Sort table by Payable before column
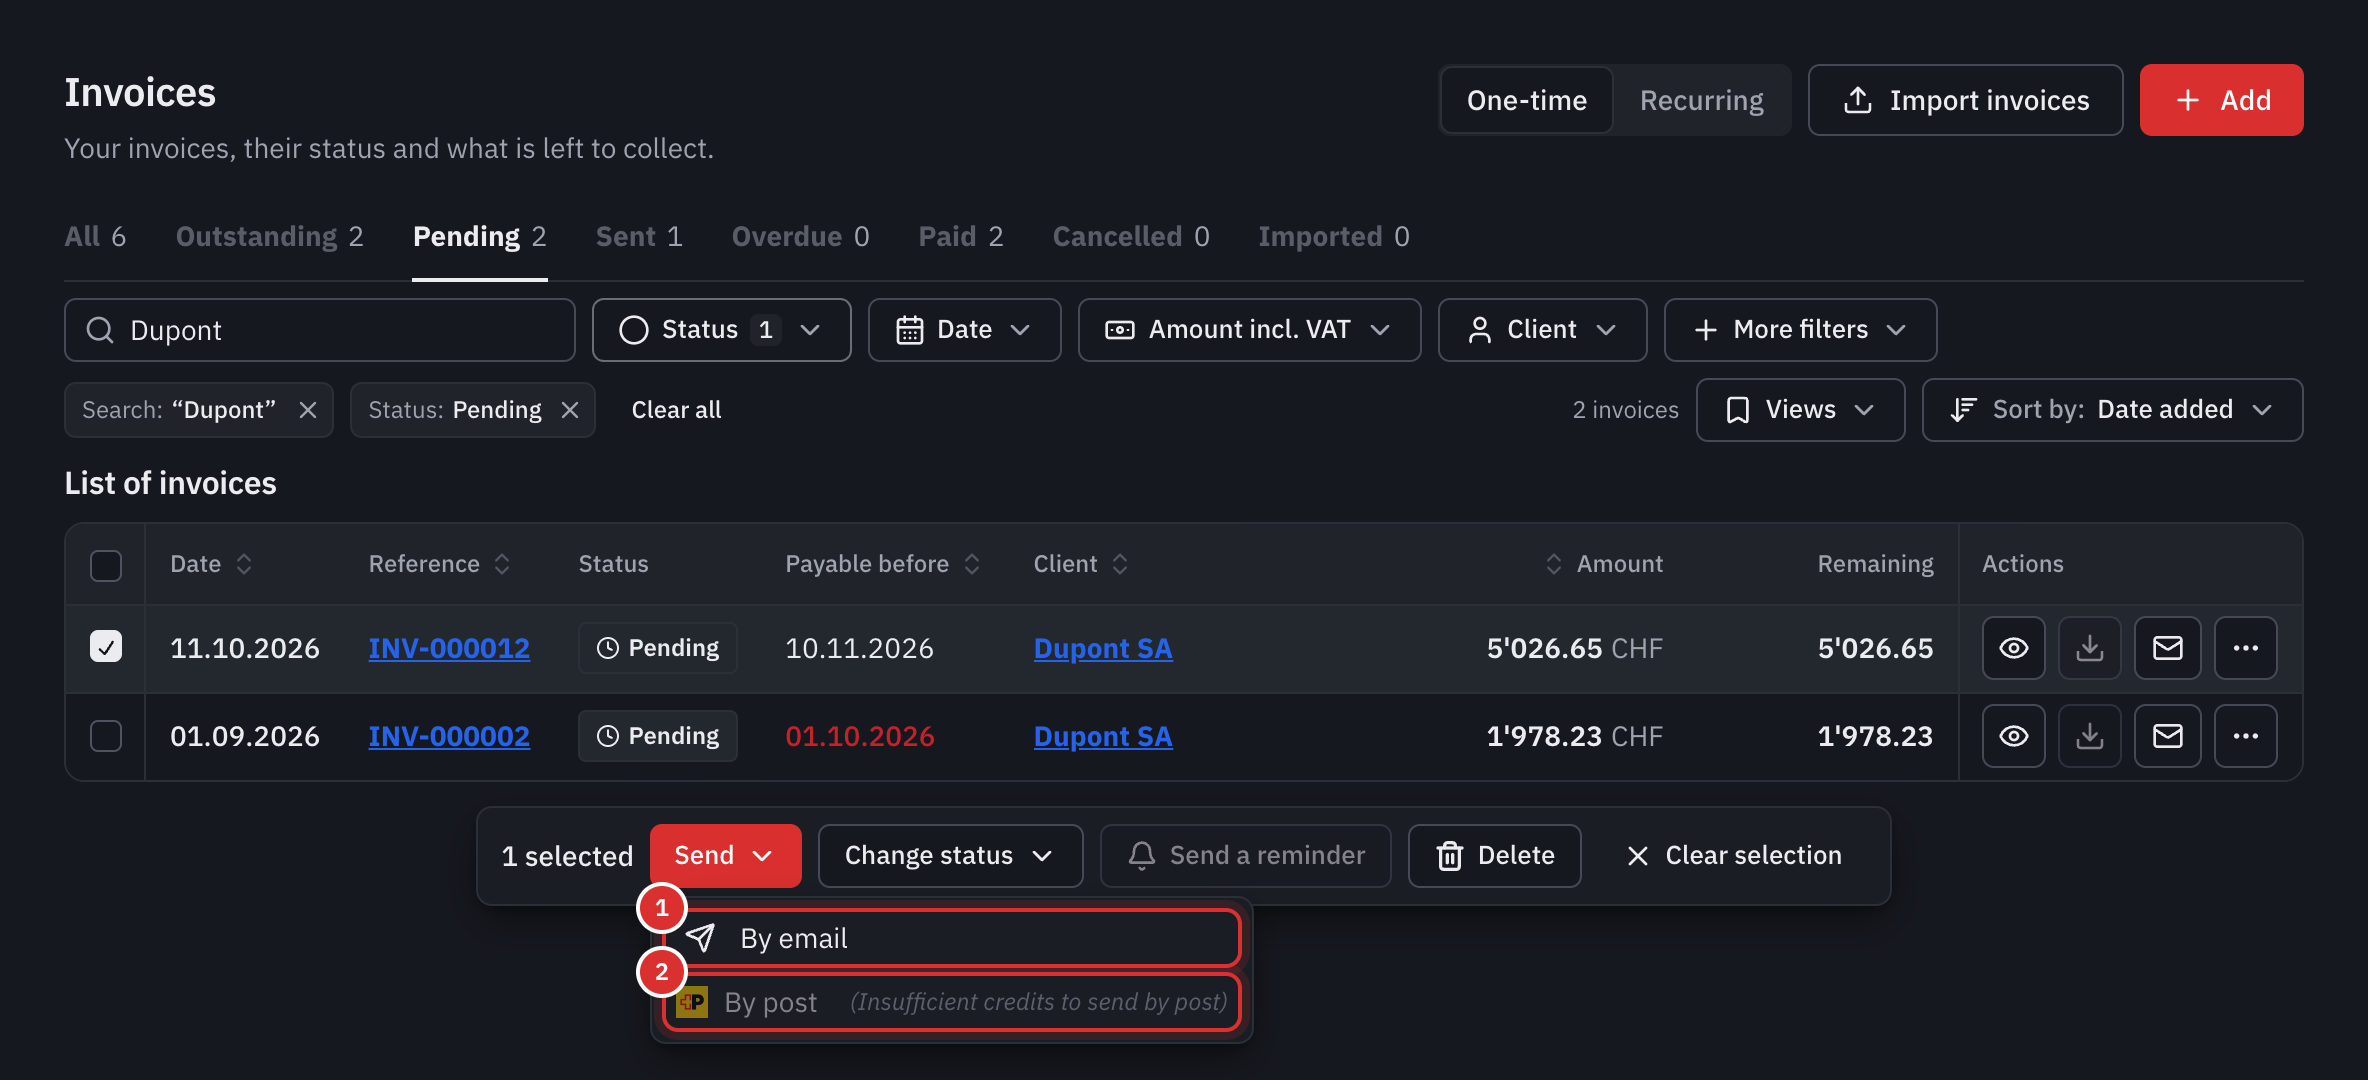This screenshot has width=2368, height=1080. [972, 564]
